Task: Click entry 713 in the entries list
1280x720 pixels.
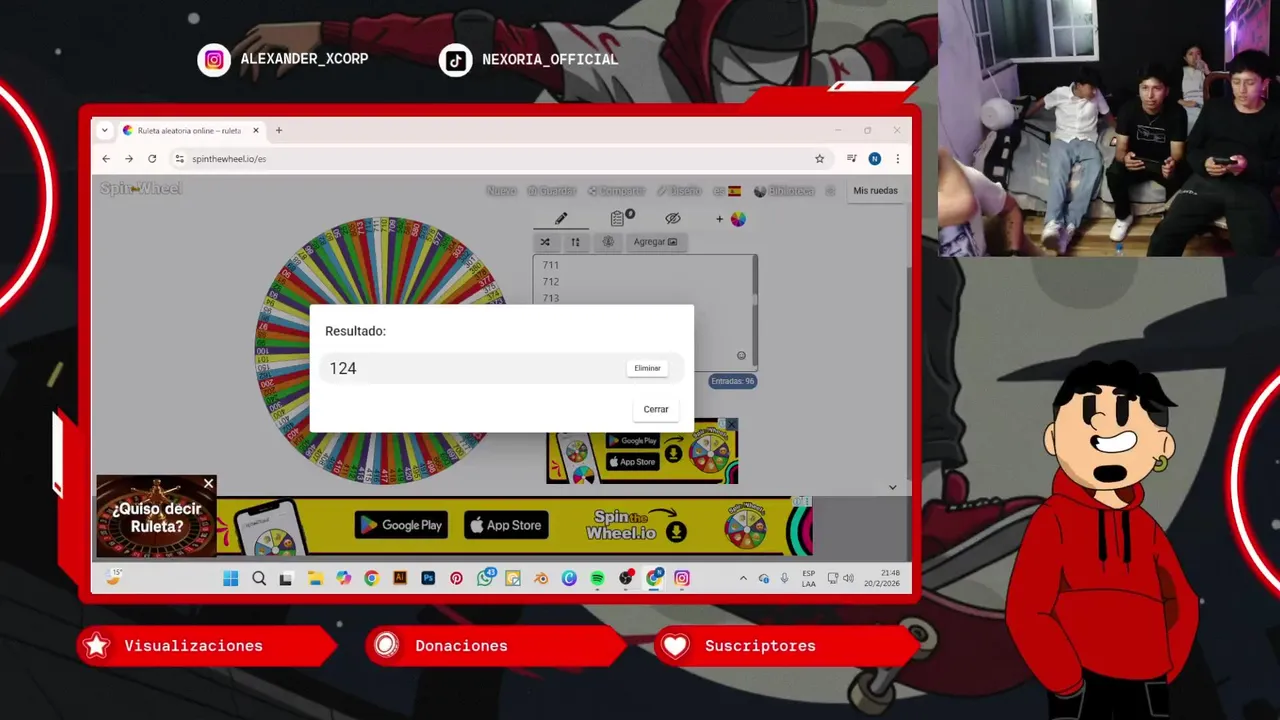Action: (x=551, y=298)
